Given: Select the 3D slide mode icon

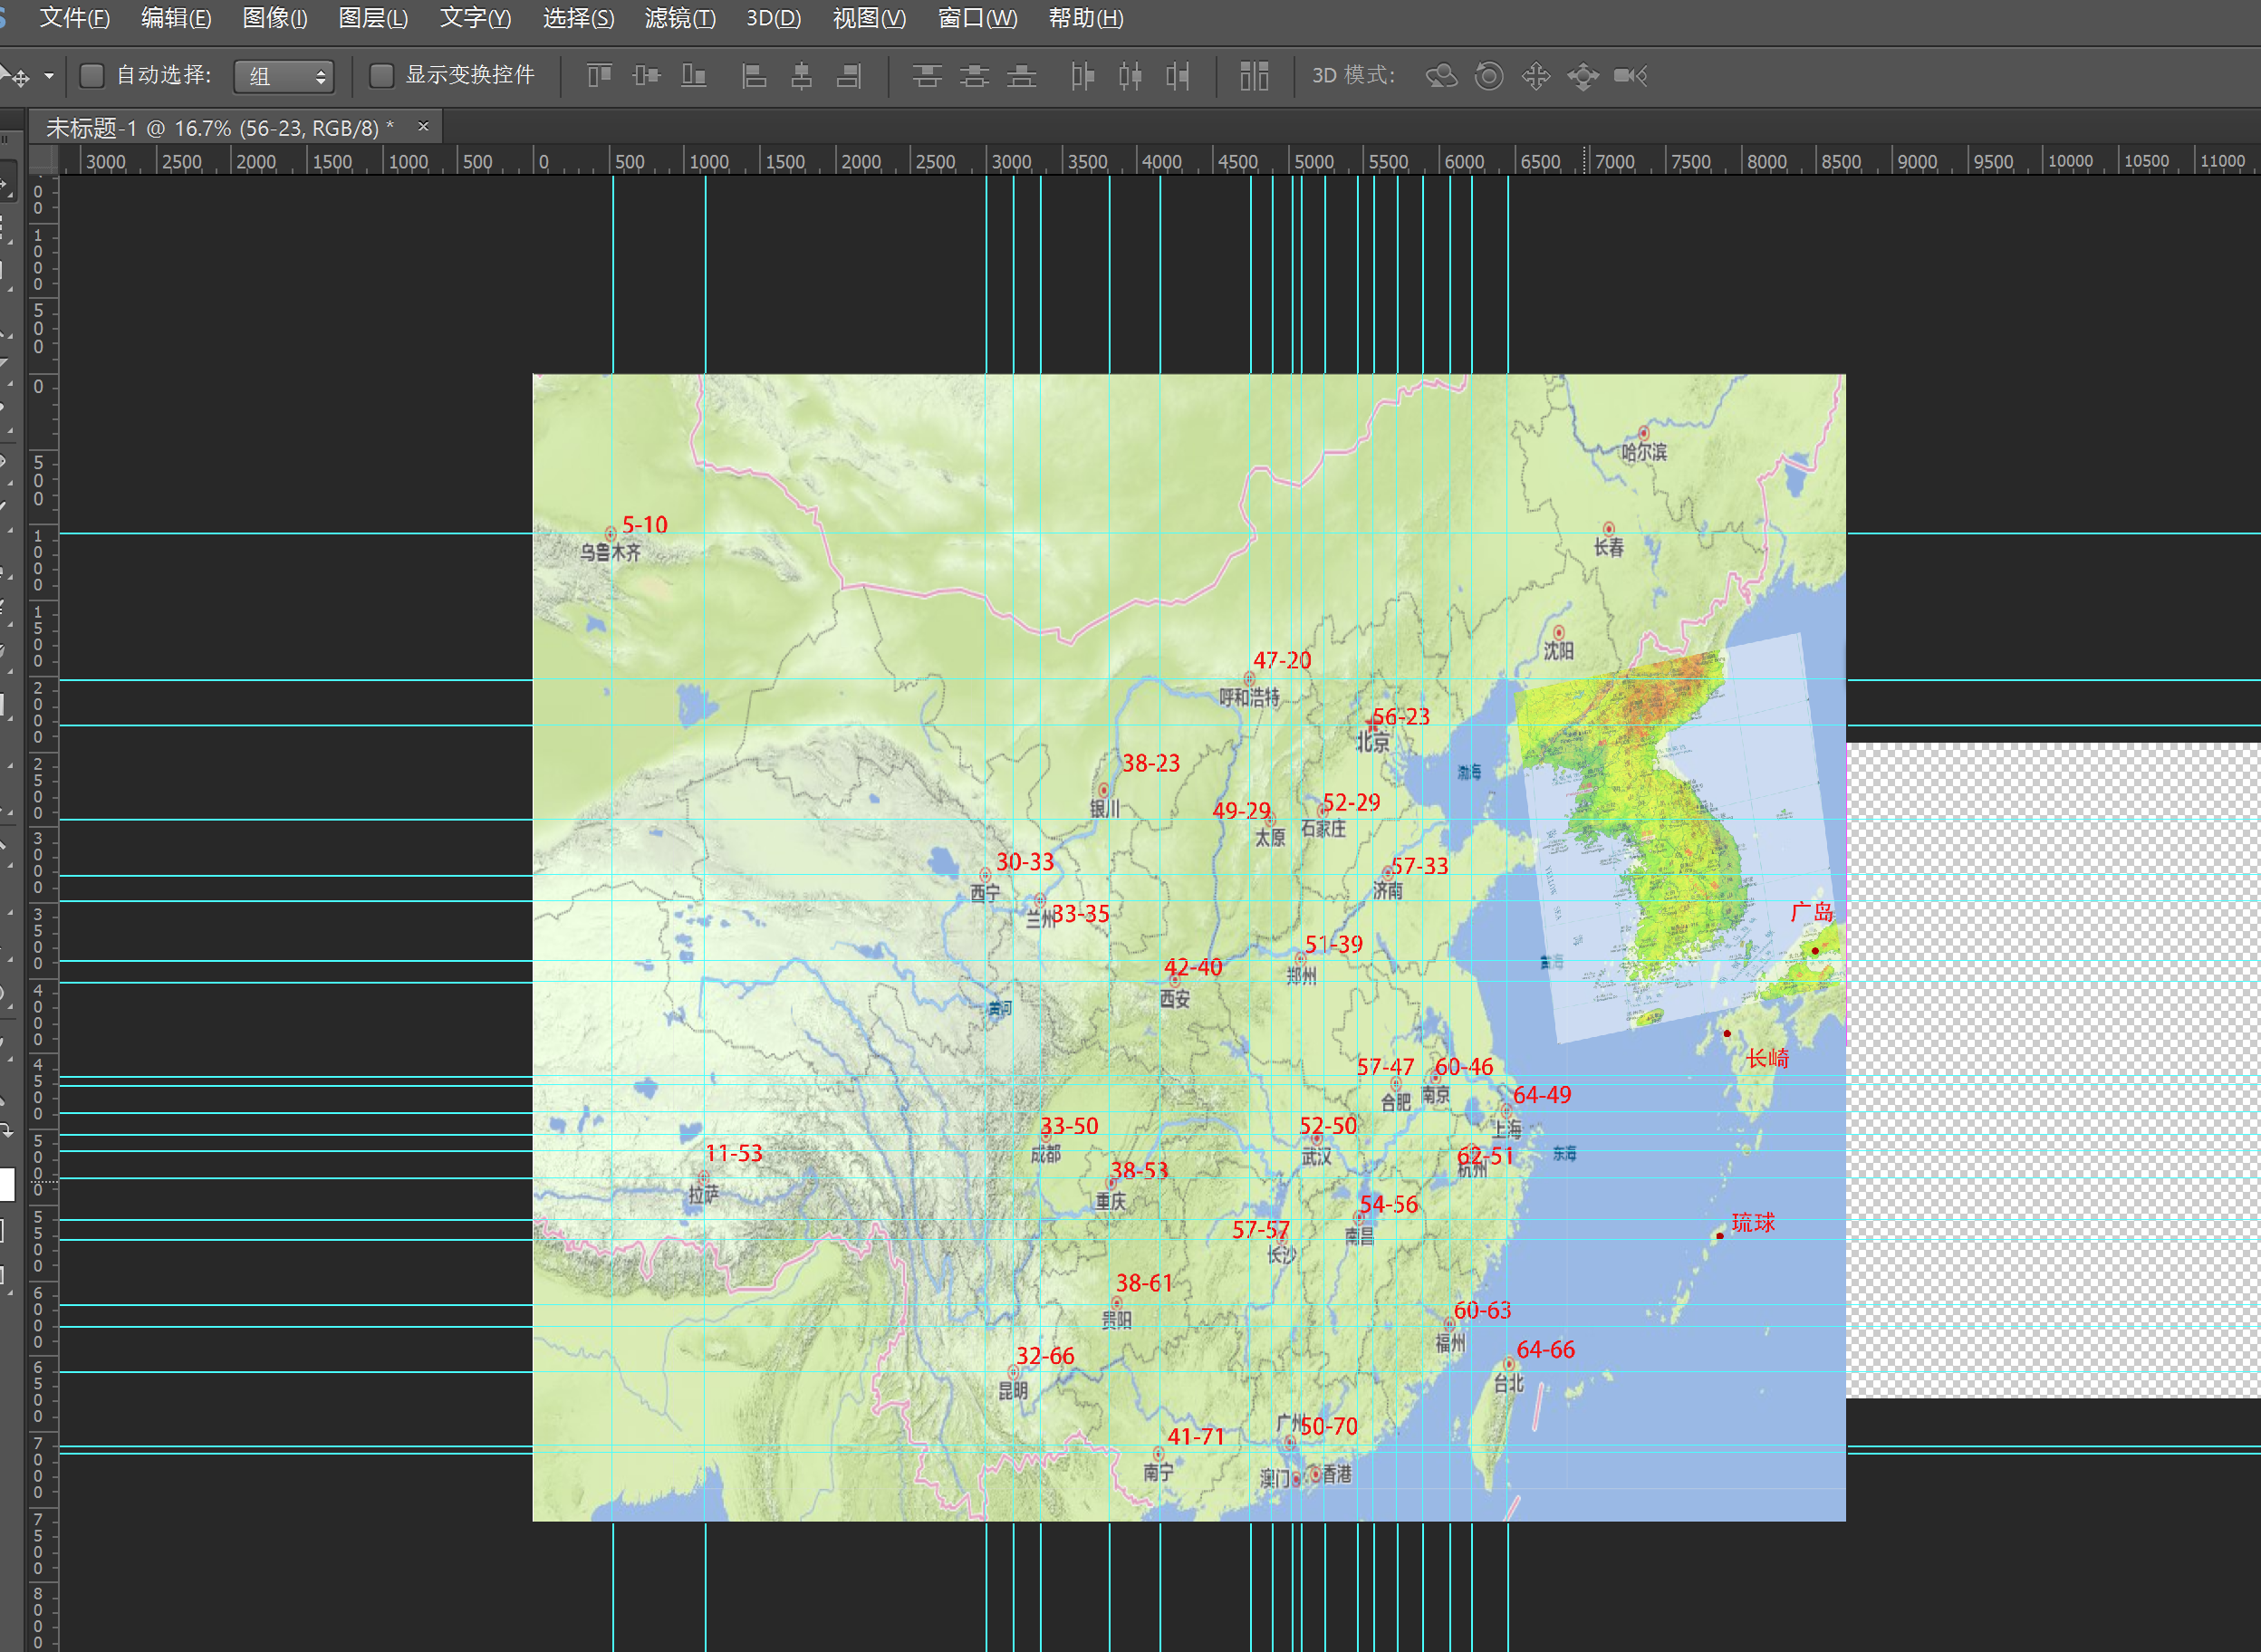Looking at the screenshot, I should [x=1583, y=76].
